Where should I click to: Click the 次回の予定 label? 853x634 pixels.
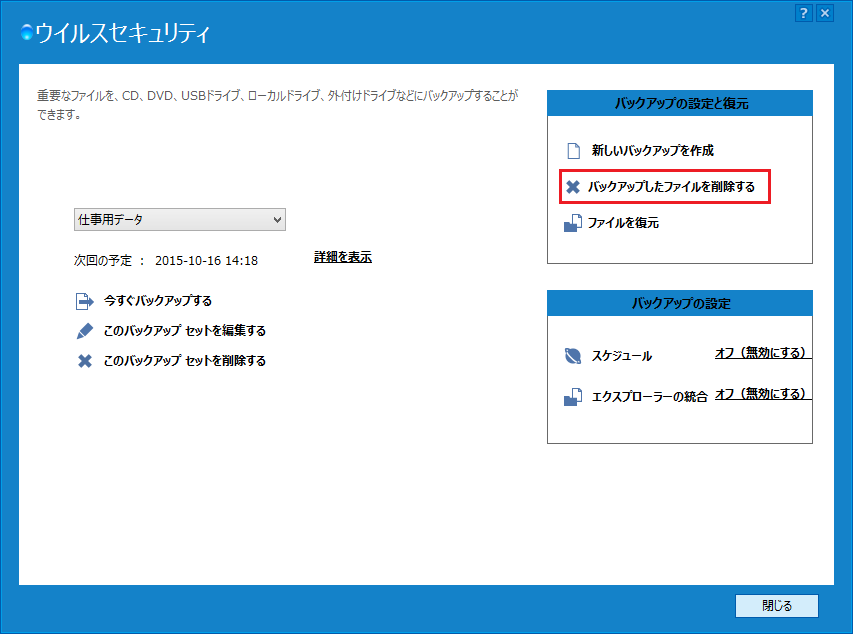click(x=103, y=261)
